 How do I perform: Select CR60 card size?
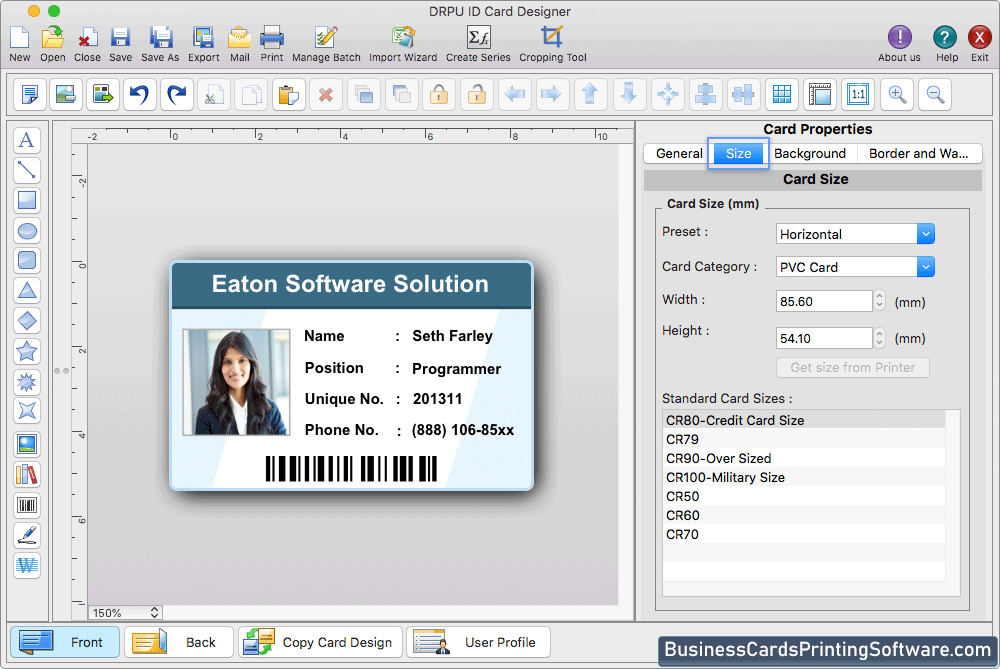point(804,515)
